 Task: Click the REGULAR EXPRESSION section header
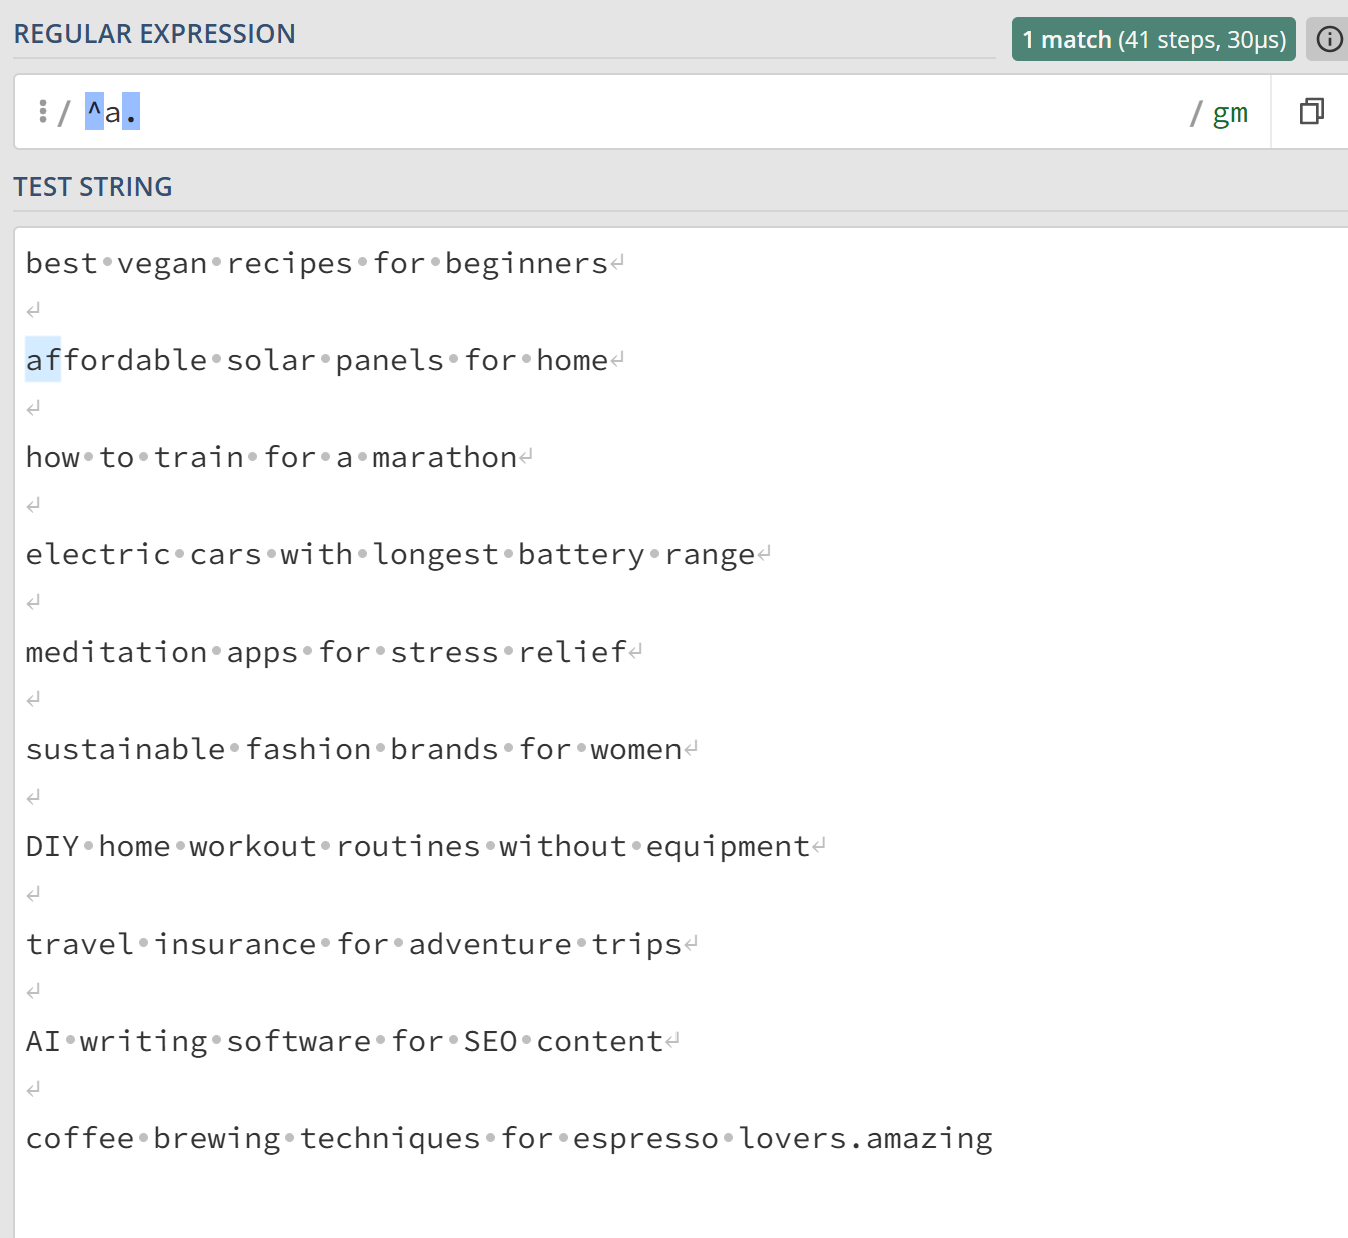(154, 33)
